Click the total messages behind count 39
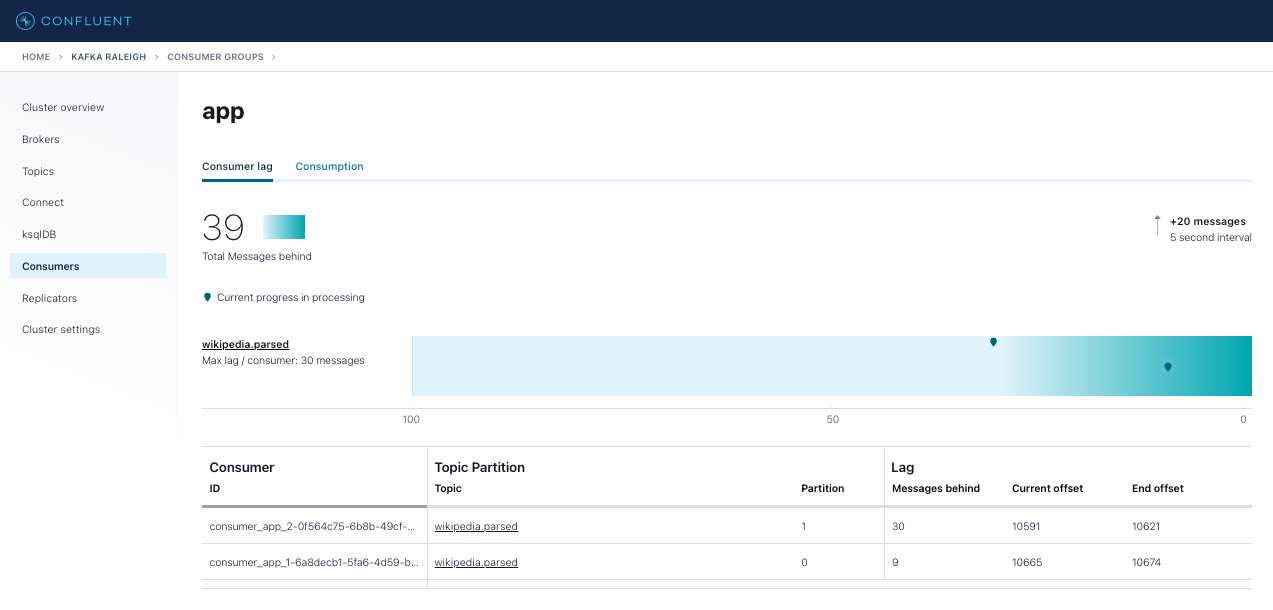 point(223,227)
